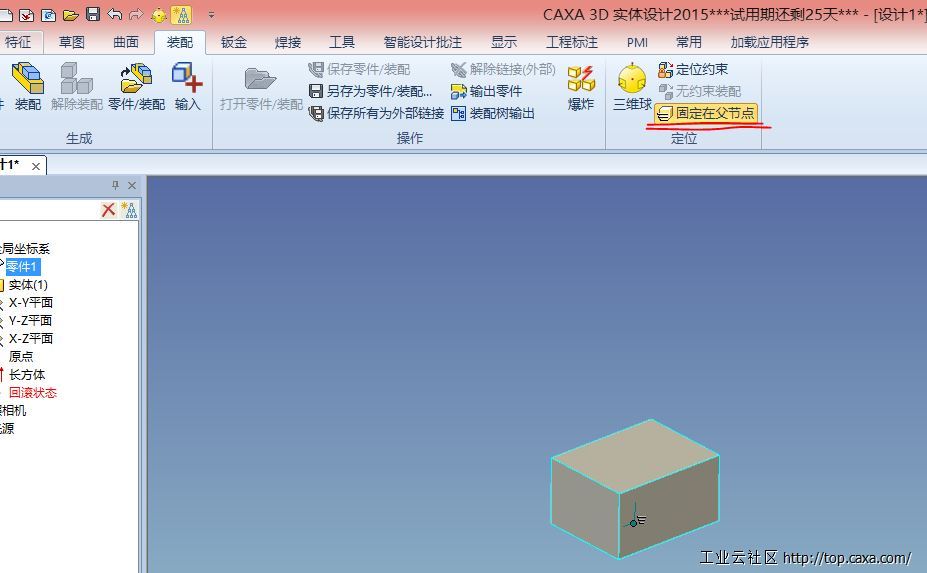Click 装配树输出

coord(493,113)
